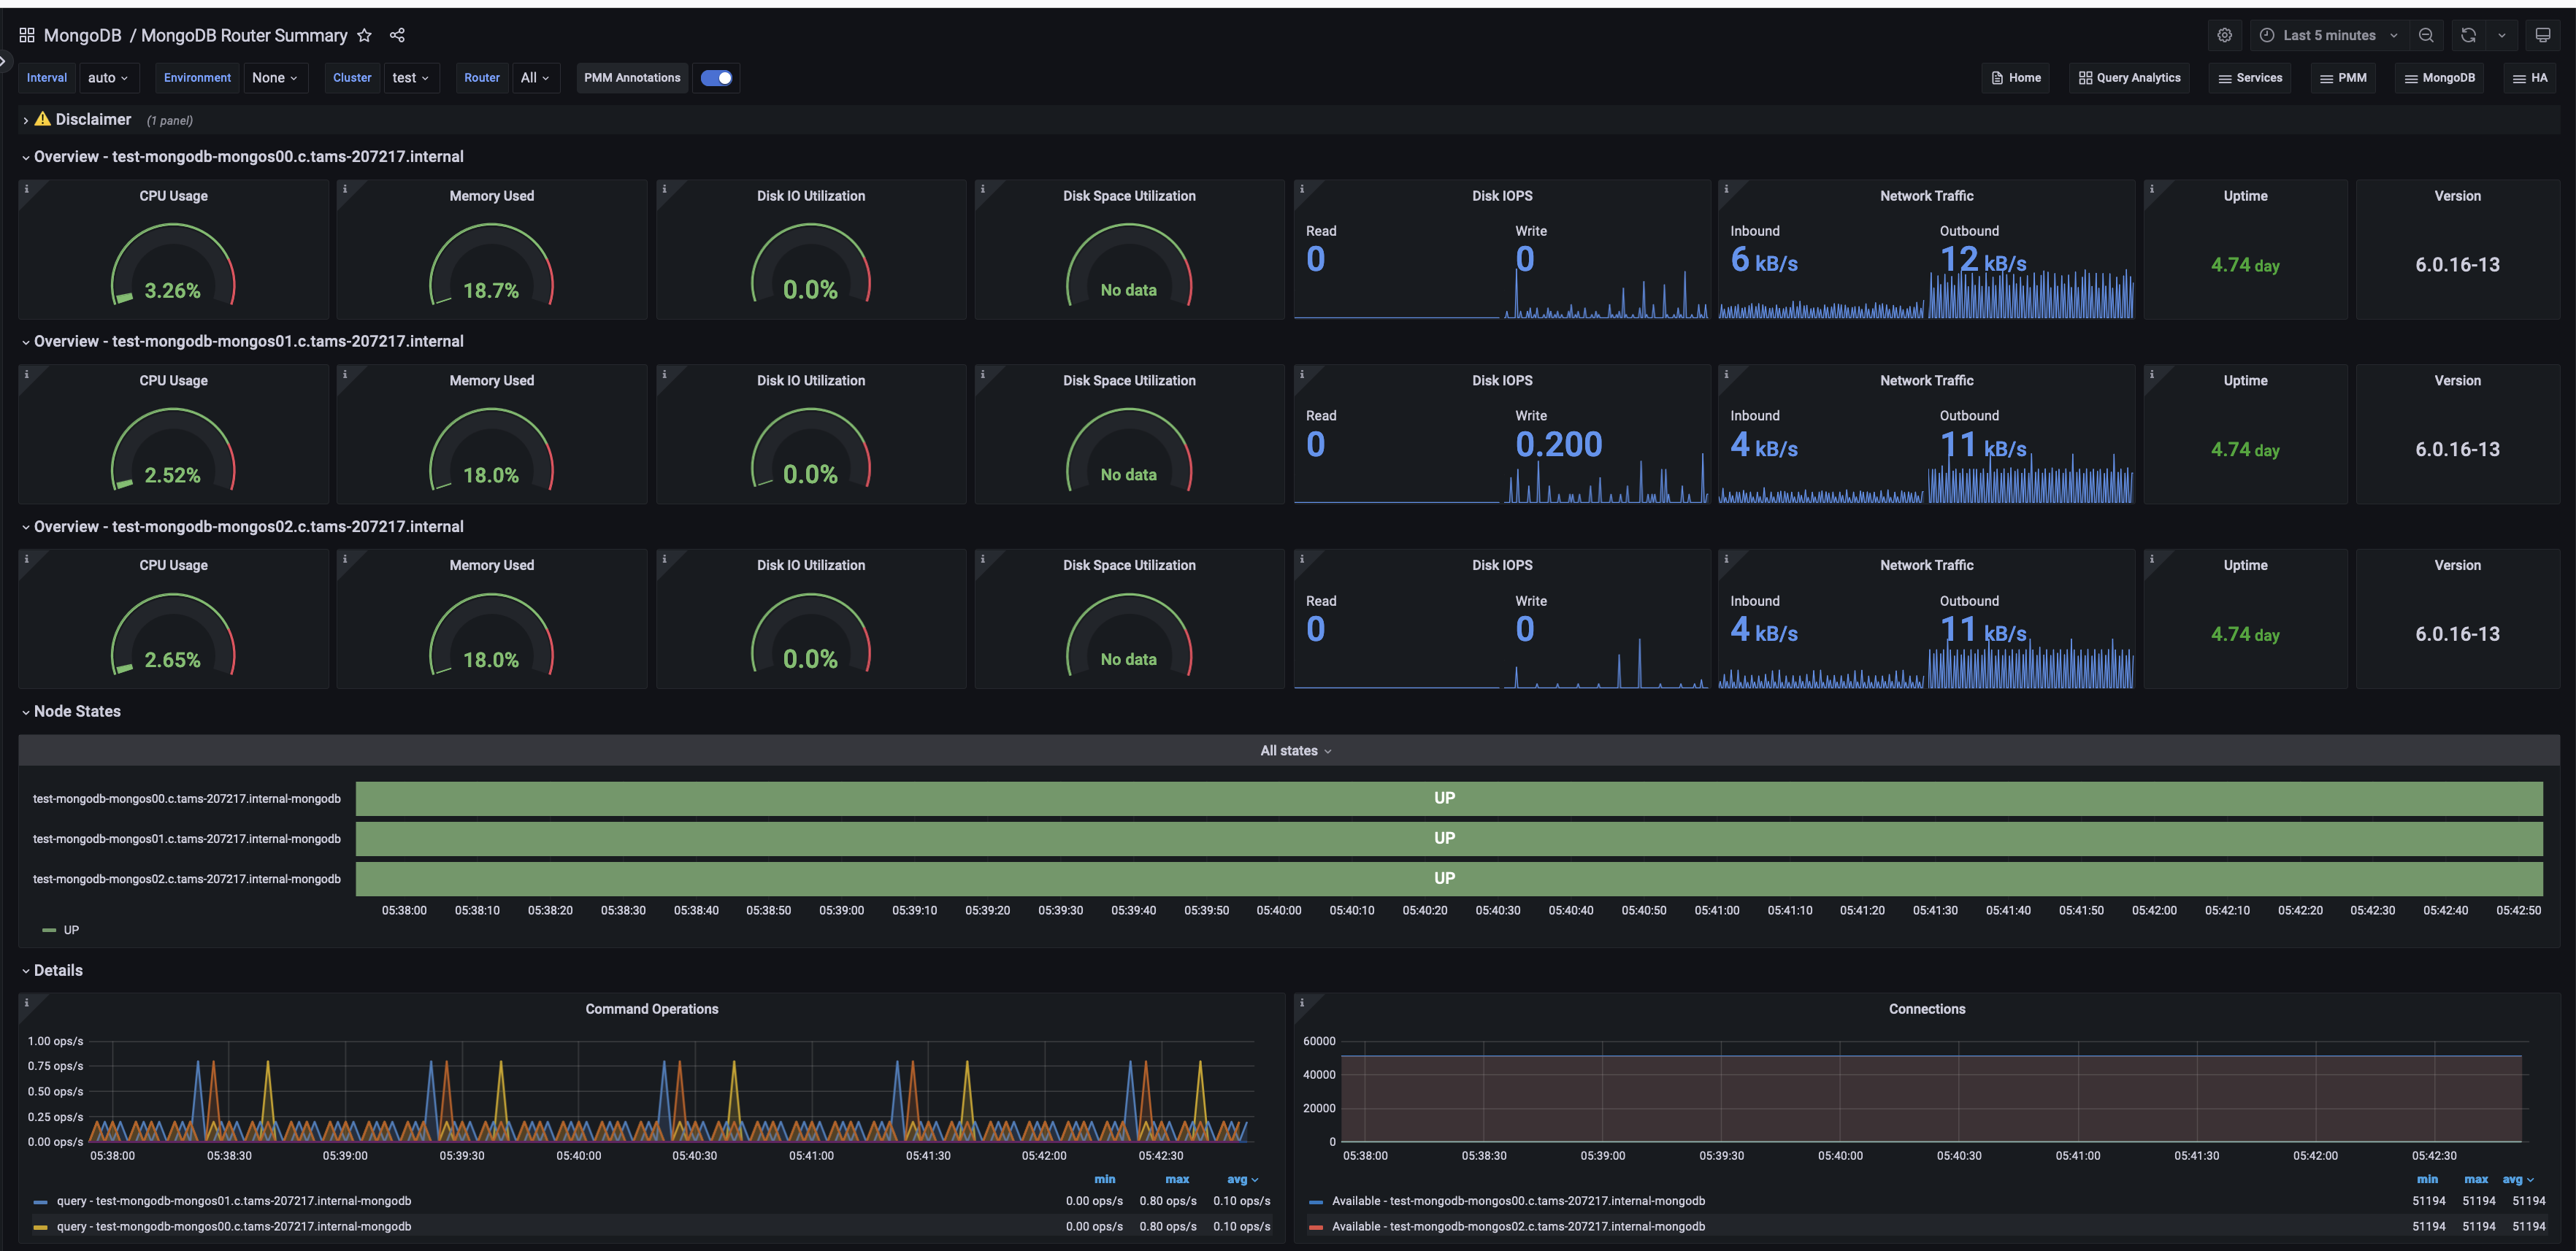Screen dimensions: 2576x1251
Task: Click the Disclaimer warning icon
Action: (43, 119)
